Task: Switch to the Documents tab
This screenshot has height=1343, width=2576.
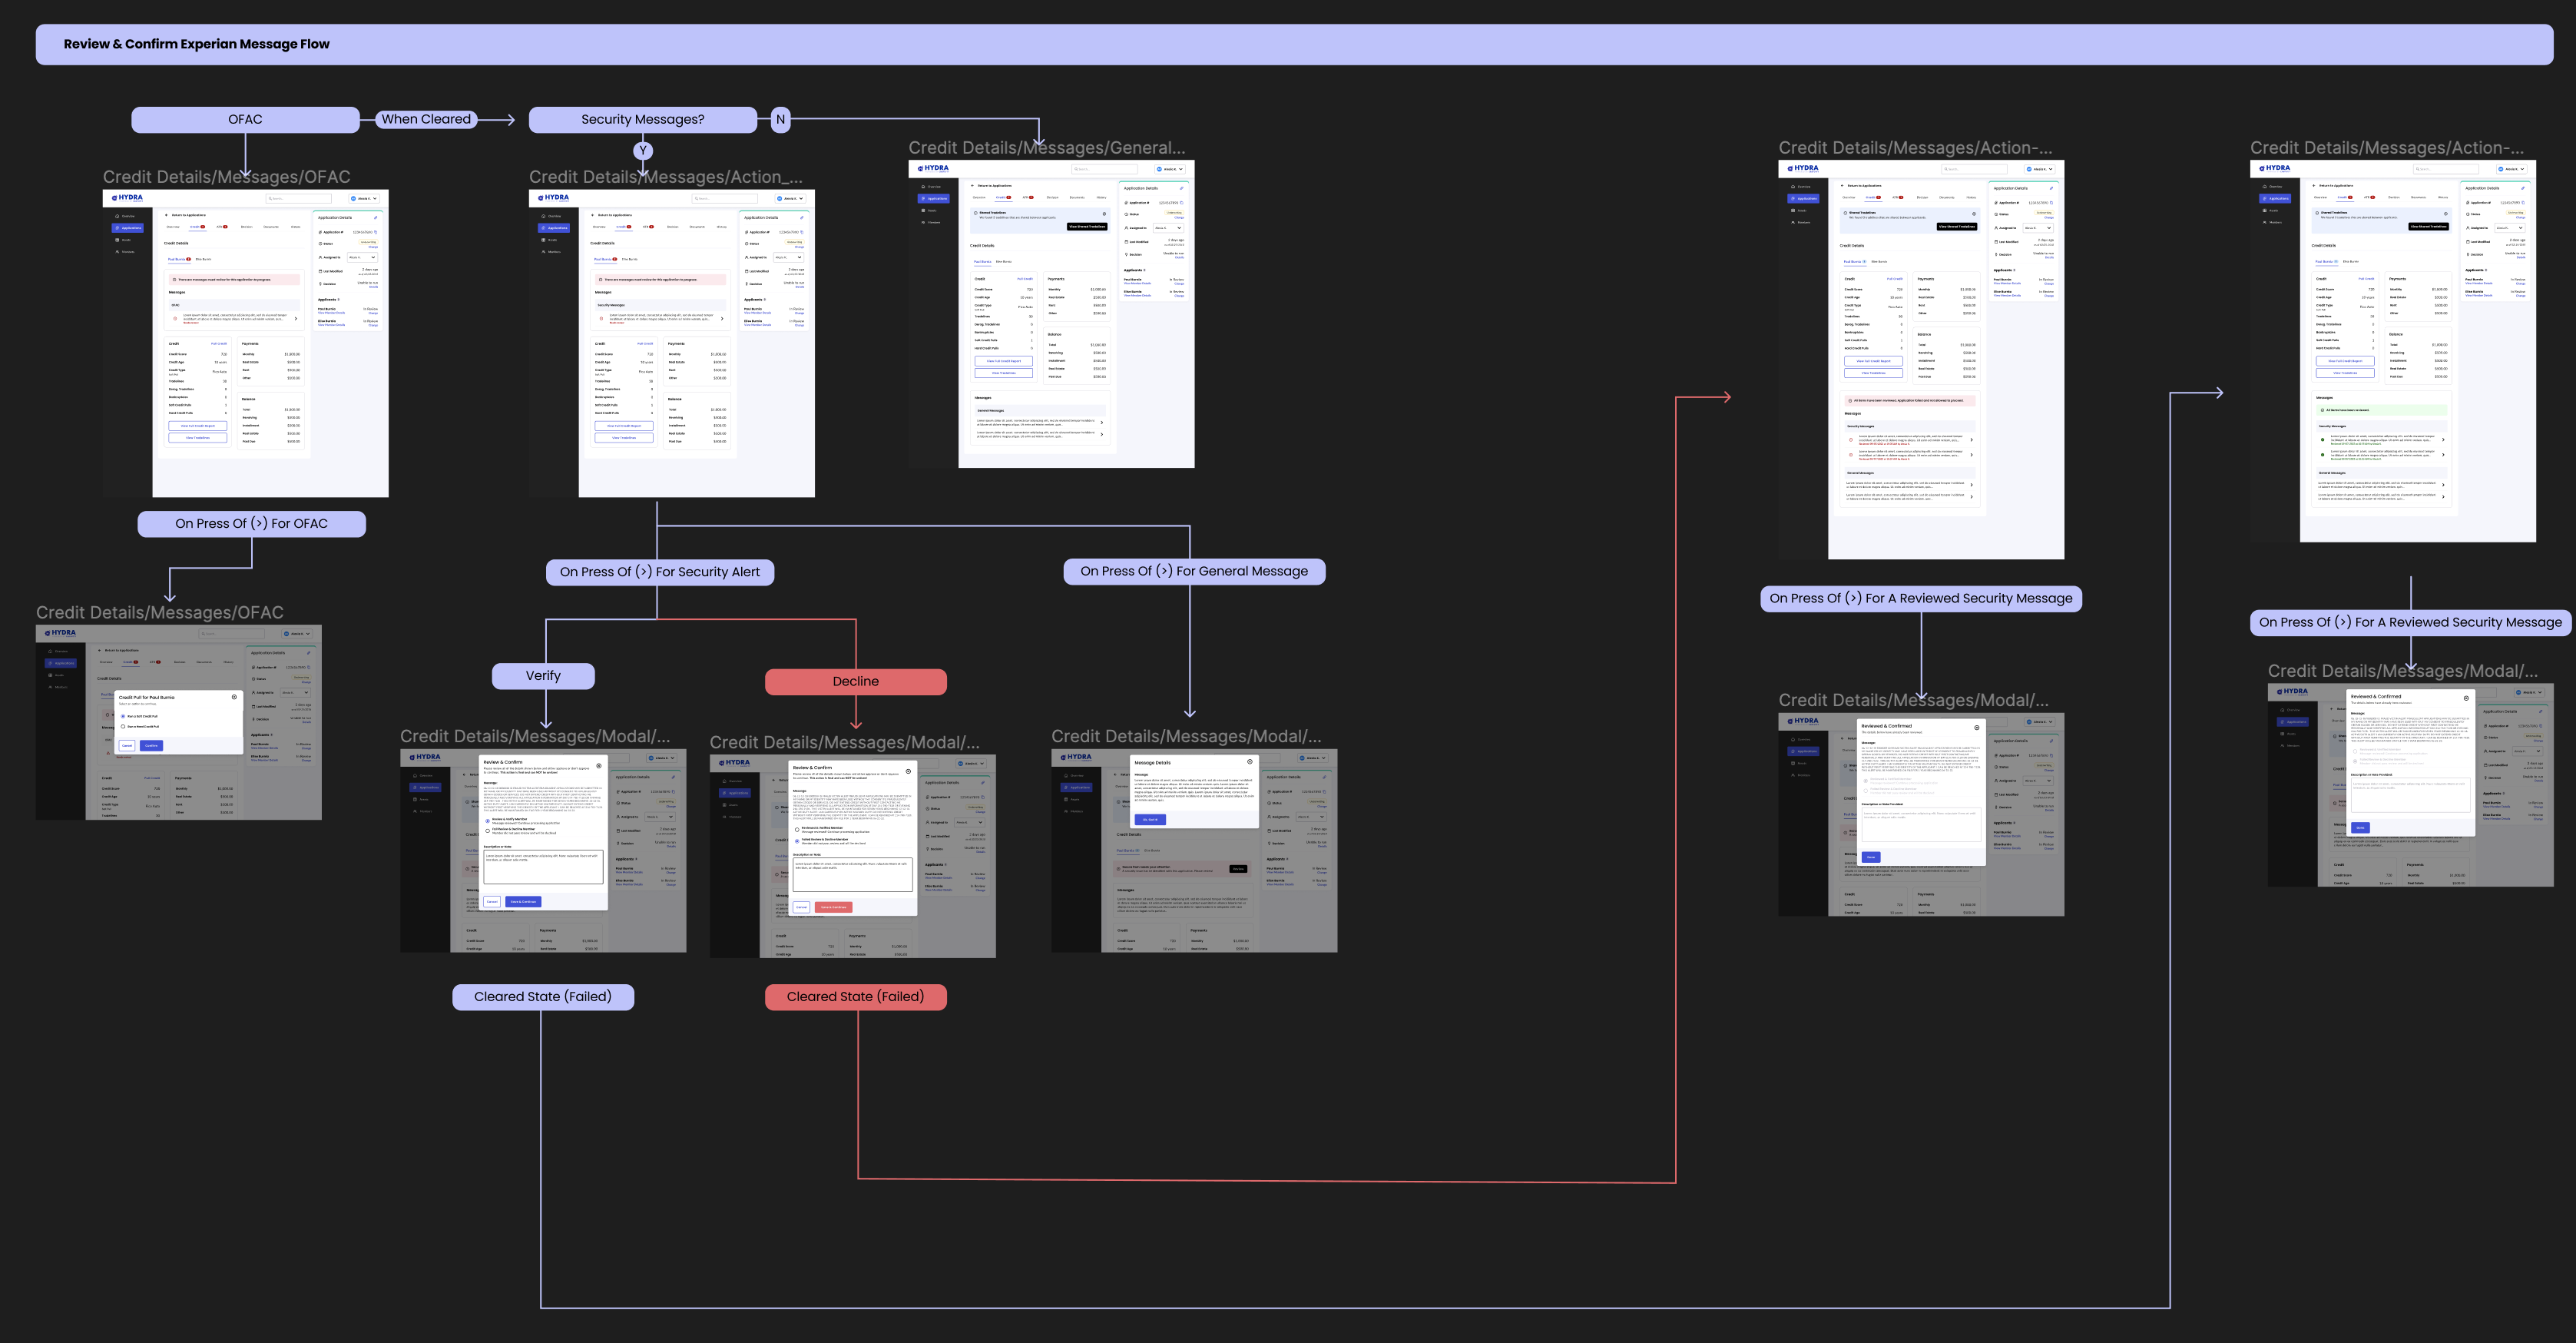Action: point(272,227)
